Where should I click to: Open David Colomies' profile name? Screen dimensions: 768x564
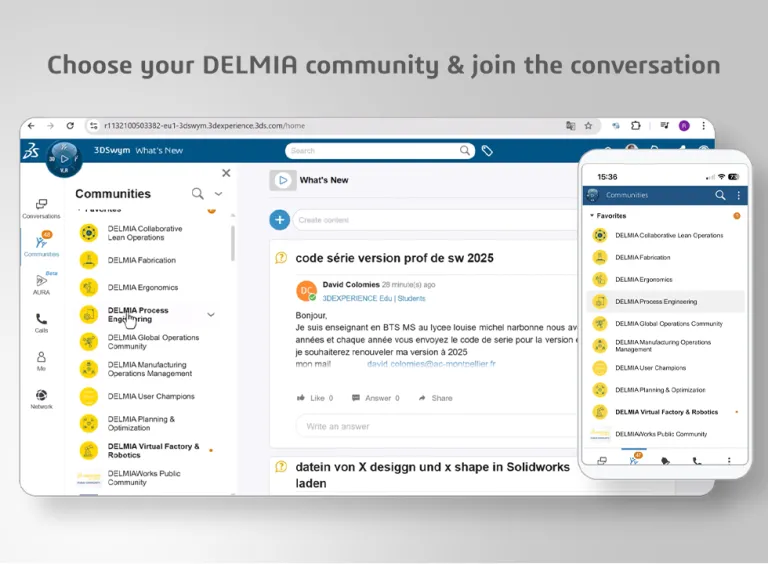pos(351,284)
